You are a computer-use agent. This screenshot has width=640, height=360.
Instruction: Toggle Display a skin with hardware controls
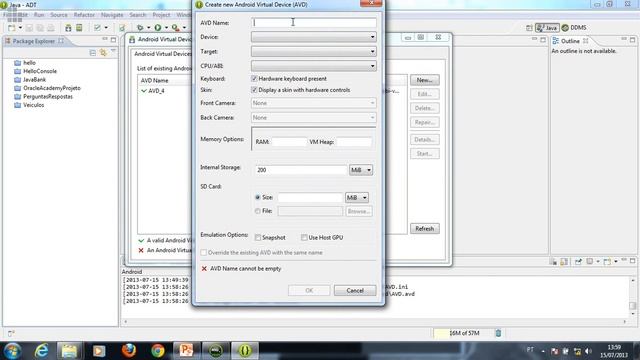254,90
